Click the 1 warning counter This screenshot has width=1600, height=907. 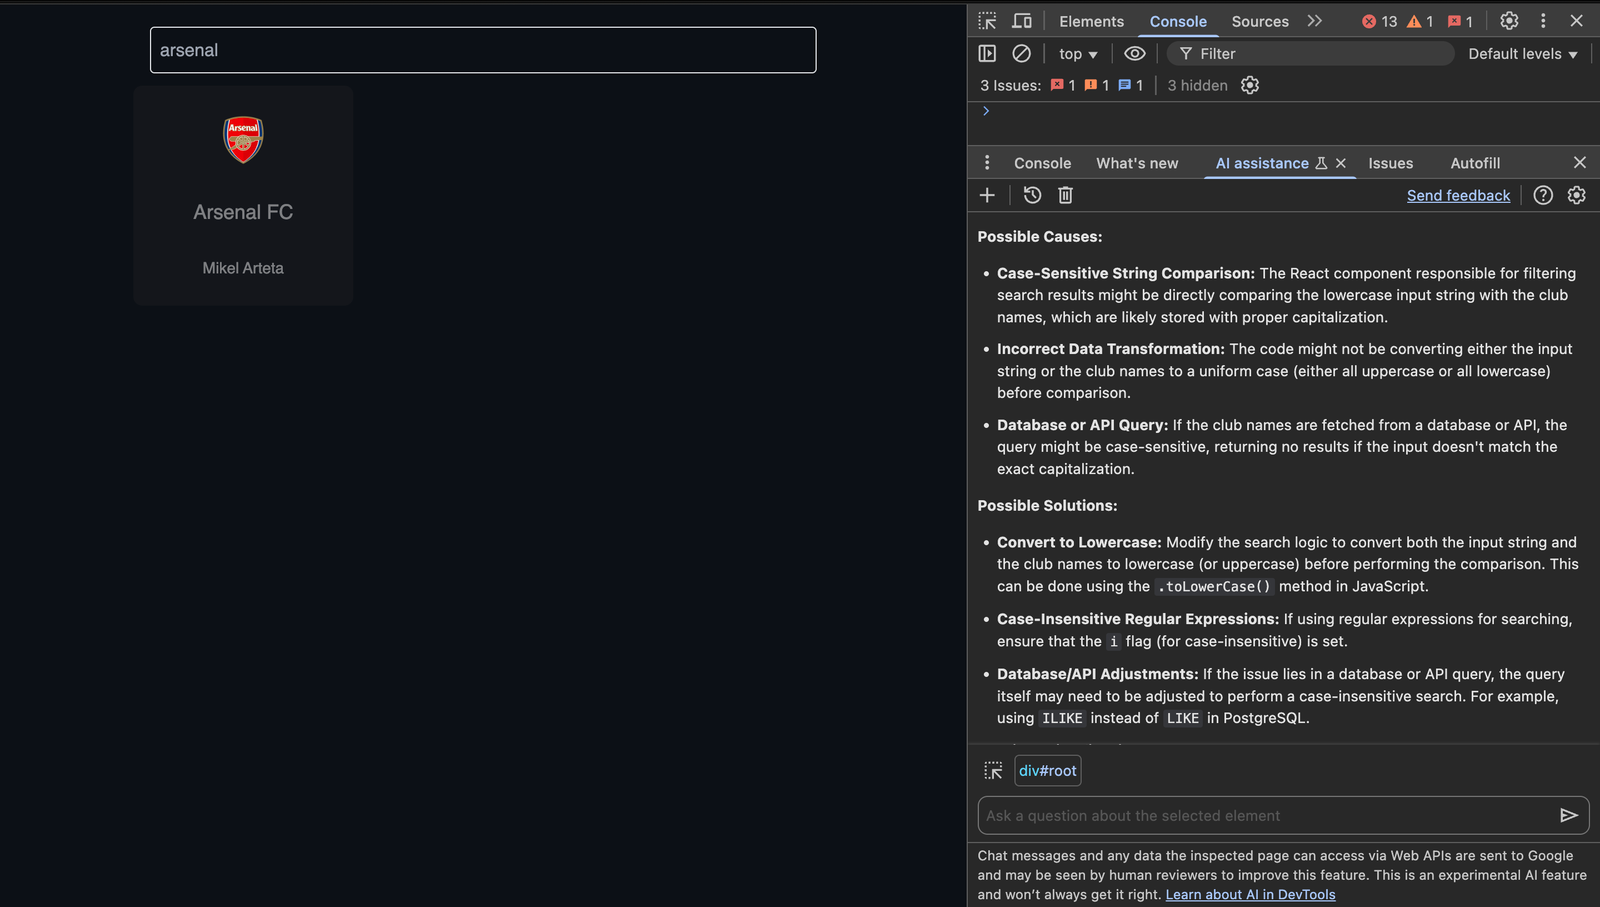pos(1420,21)
